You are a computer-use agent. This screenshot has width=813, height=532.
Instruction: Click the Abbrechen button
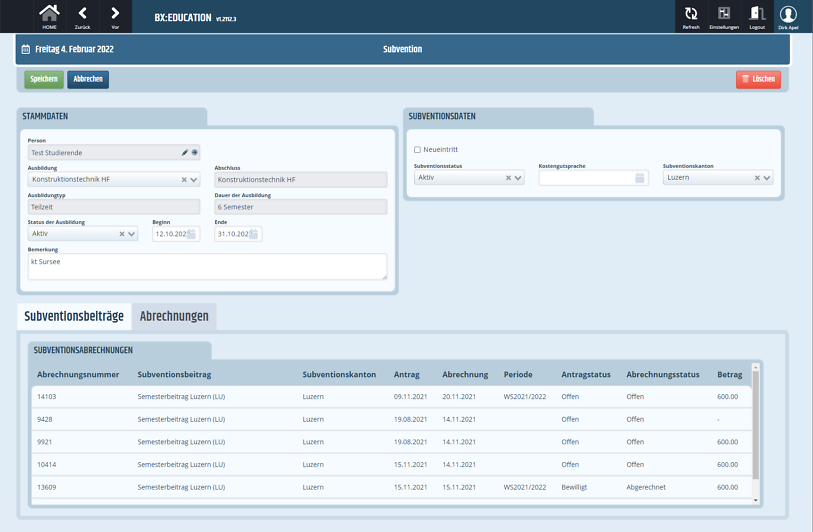tap(88, 79)
